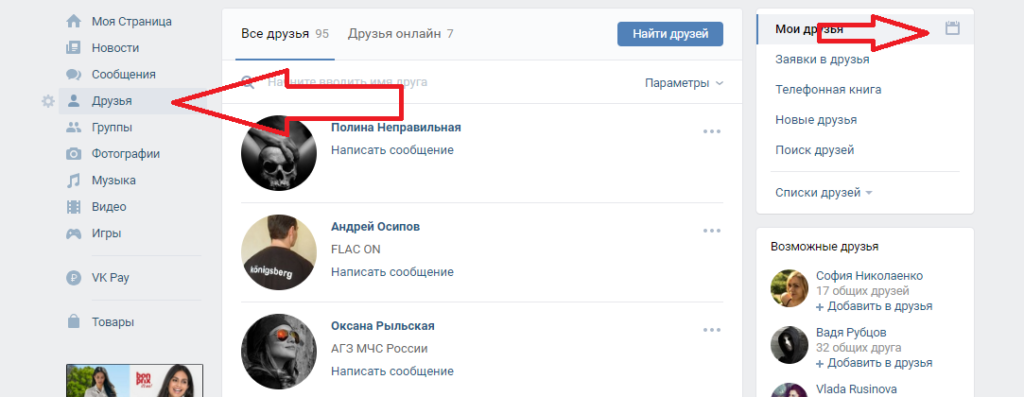This screenshot has width=1024, height=397.
Task: Open Группы in the left menu
Action: tap(112, 127)
